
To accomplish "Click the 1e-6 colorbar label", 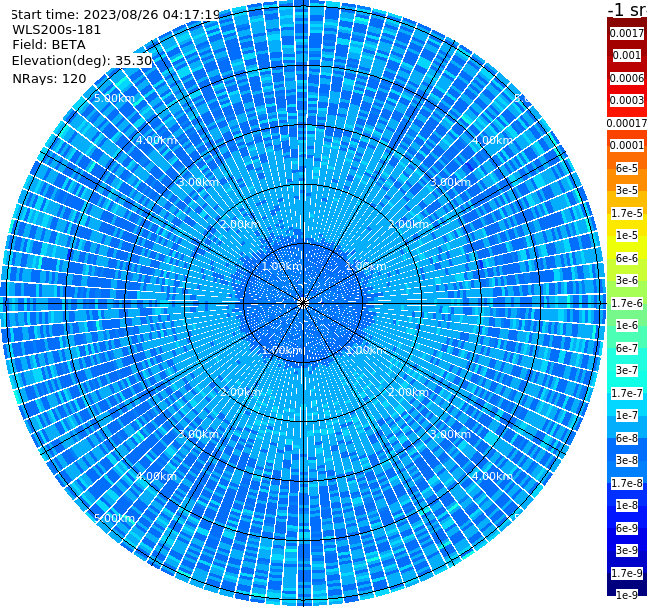I will 627,326.
